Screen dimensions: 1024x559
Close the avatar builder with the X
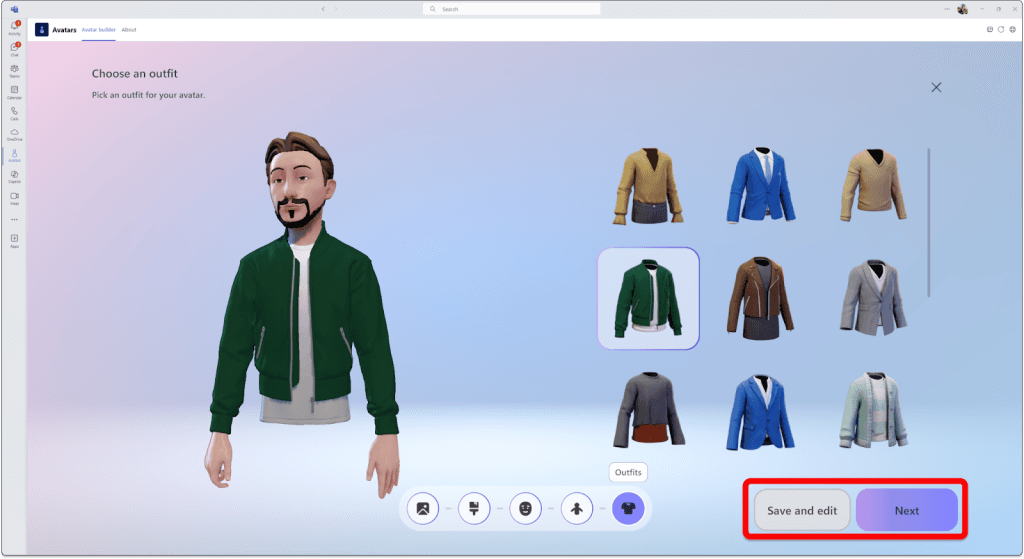[936, 88]
